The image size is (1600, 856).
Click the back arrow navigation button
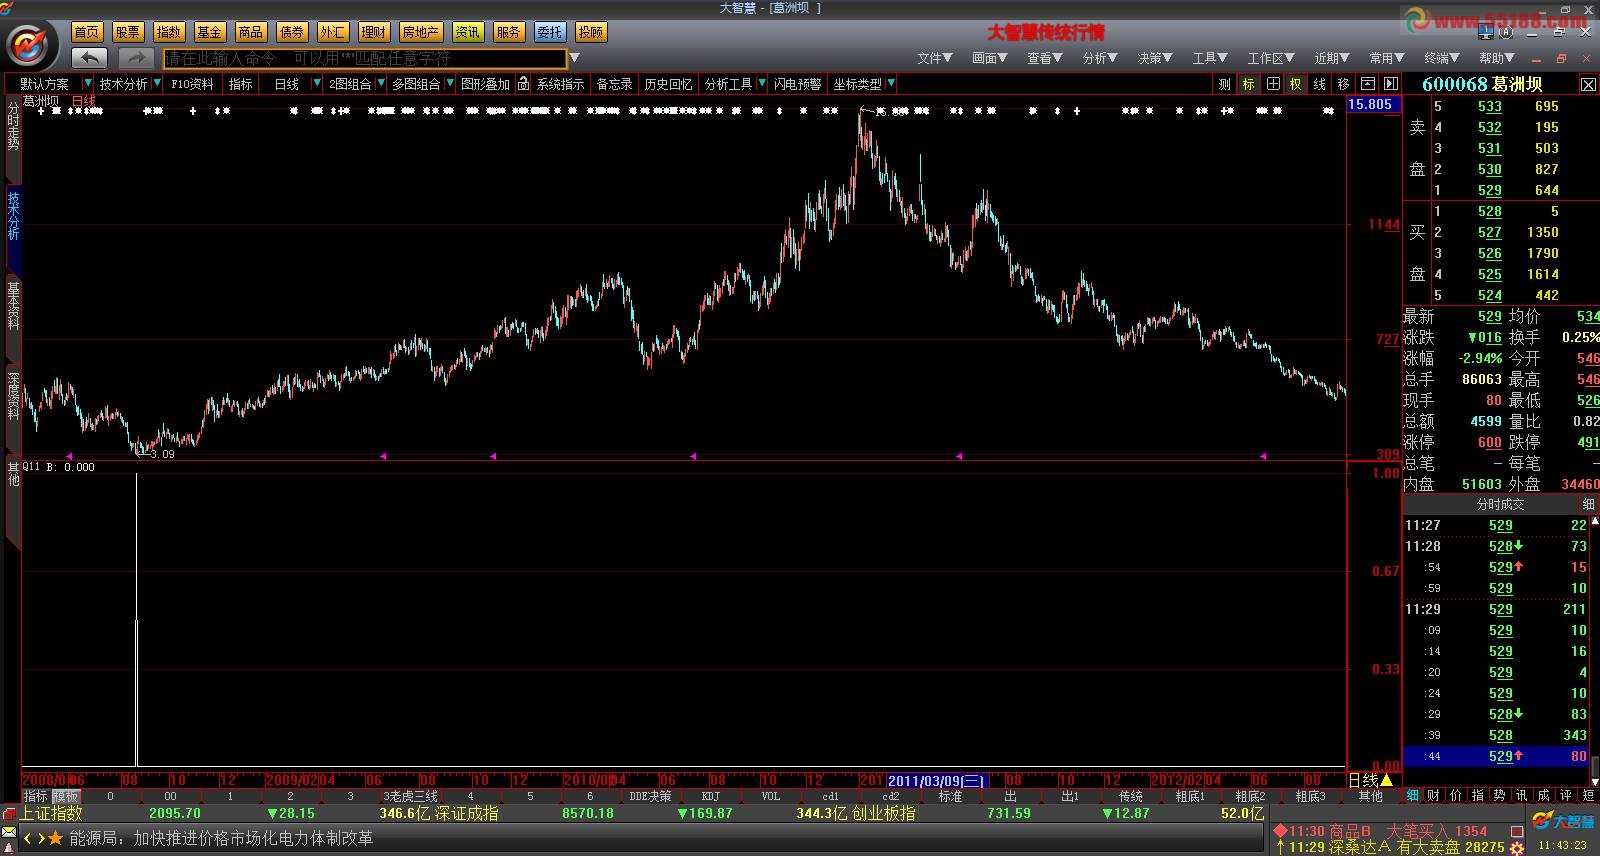point(89,58)
